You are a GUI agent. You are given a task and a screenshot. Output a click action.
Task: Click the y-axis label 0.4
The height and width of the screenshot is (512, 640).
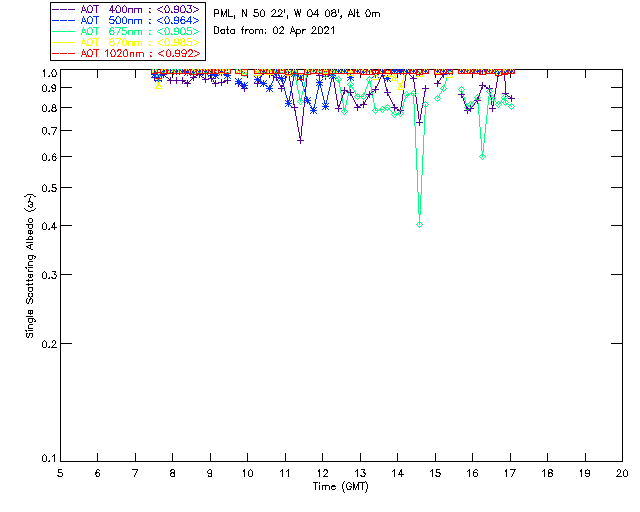pos(49,226)
